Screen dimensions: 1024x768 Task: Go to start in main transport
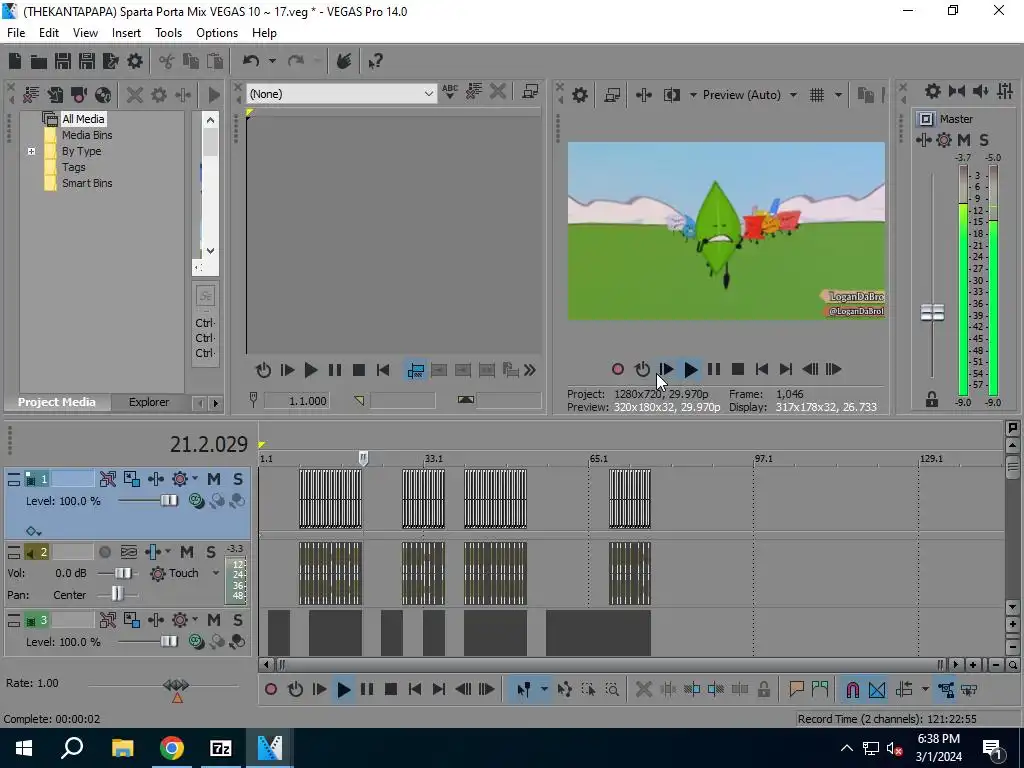(x=415, y=689)
